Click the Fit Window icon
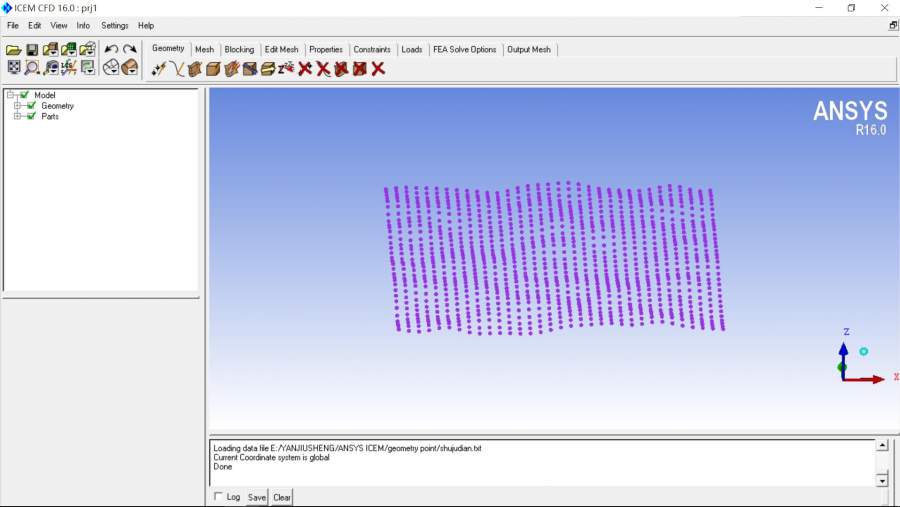The width and height of the screenshot is (900, 507). (x=14, y=68)
